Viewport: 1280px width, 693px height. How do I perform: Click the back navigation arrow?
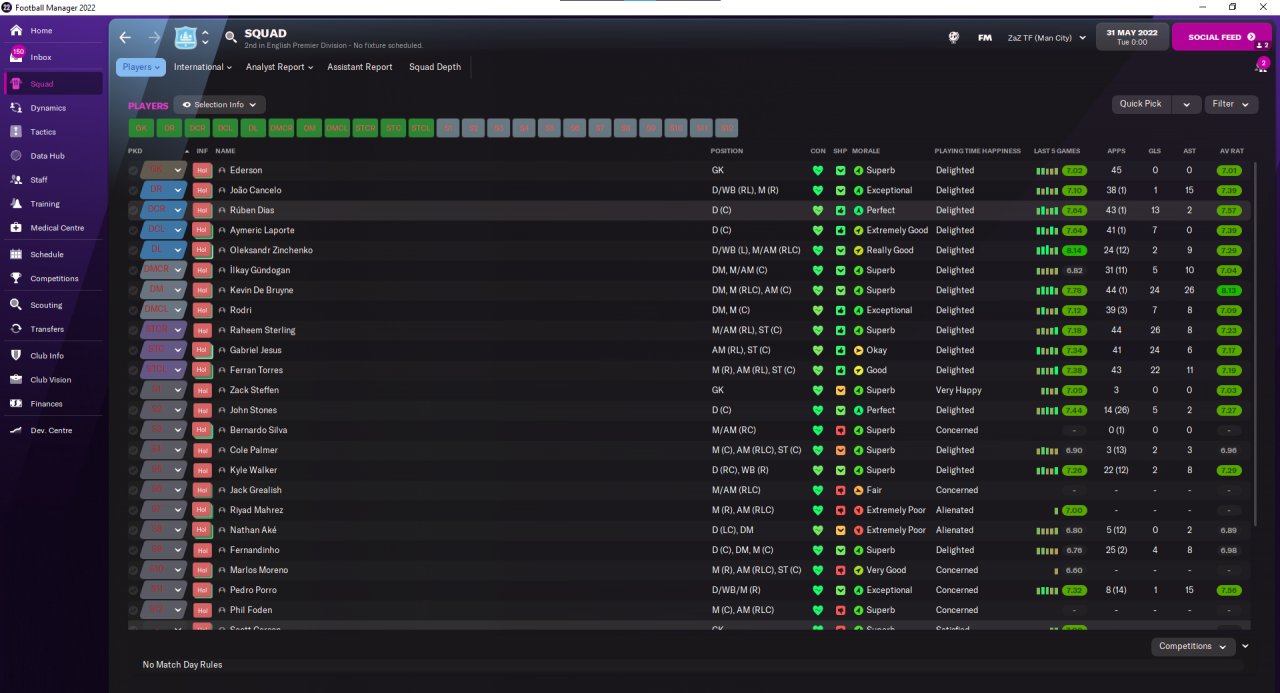coord(125,38)
